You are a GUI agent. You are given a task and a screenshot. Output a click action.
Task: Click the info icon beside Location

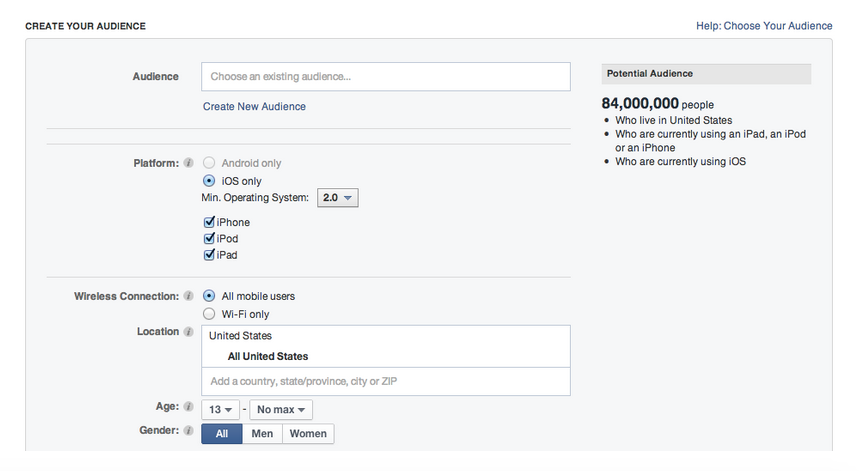click(189, 332)
